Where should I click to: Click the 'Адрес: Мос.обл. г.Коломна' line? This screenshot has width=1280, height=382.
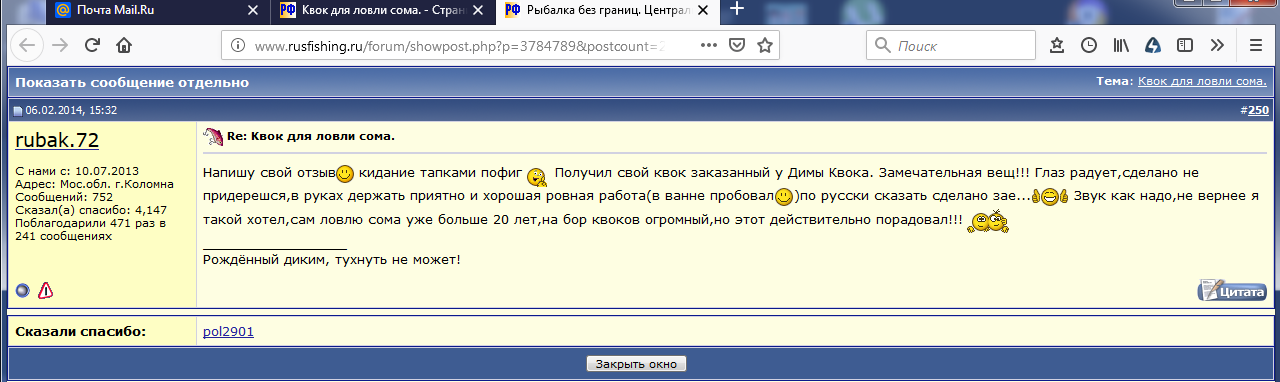click(x=95, y=184)
